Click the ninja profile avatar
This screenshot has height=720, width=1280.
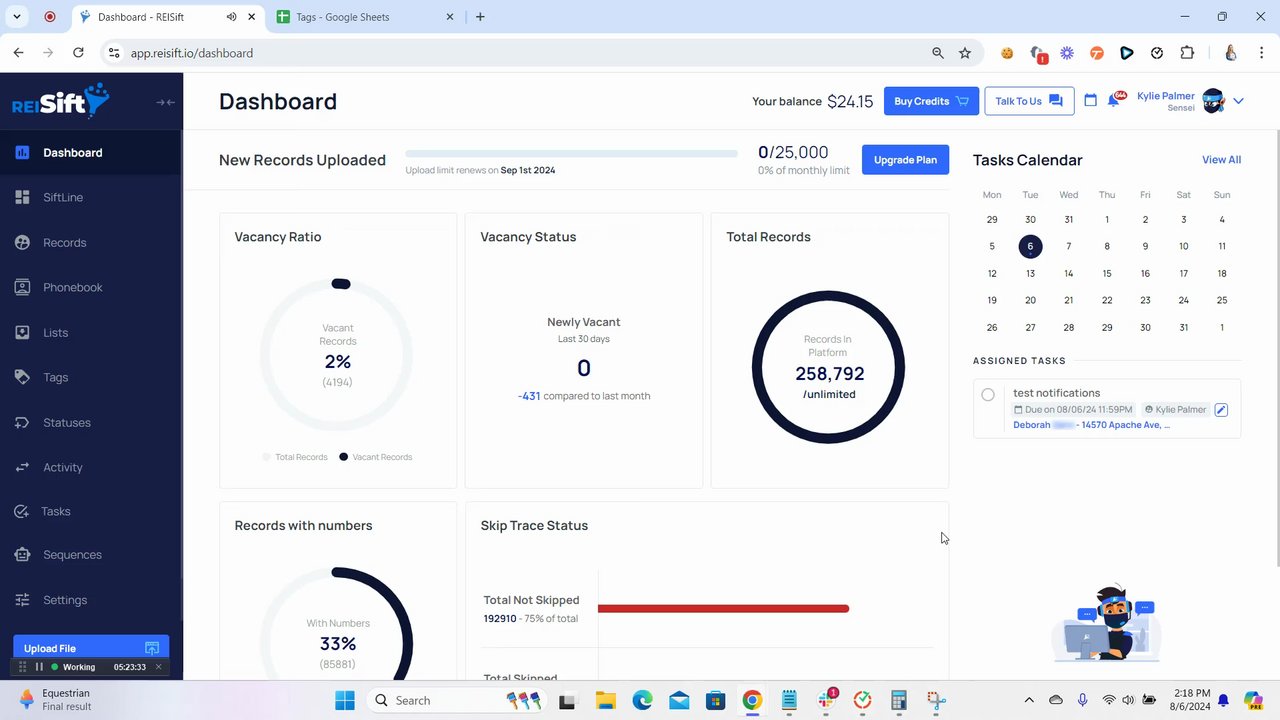click(x=1213, y=101)
